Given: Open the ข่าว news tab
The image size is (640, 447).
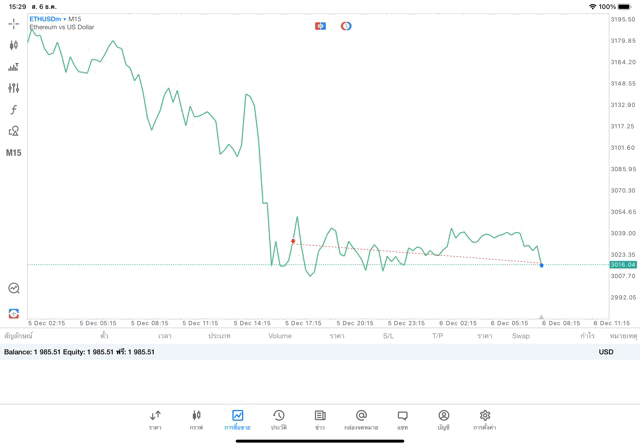Looking at the screenshot, I should coord(320,420).
